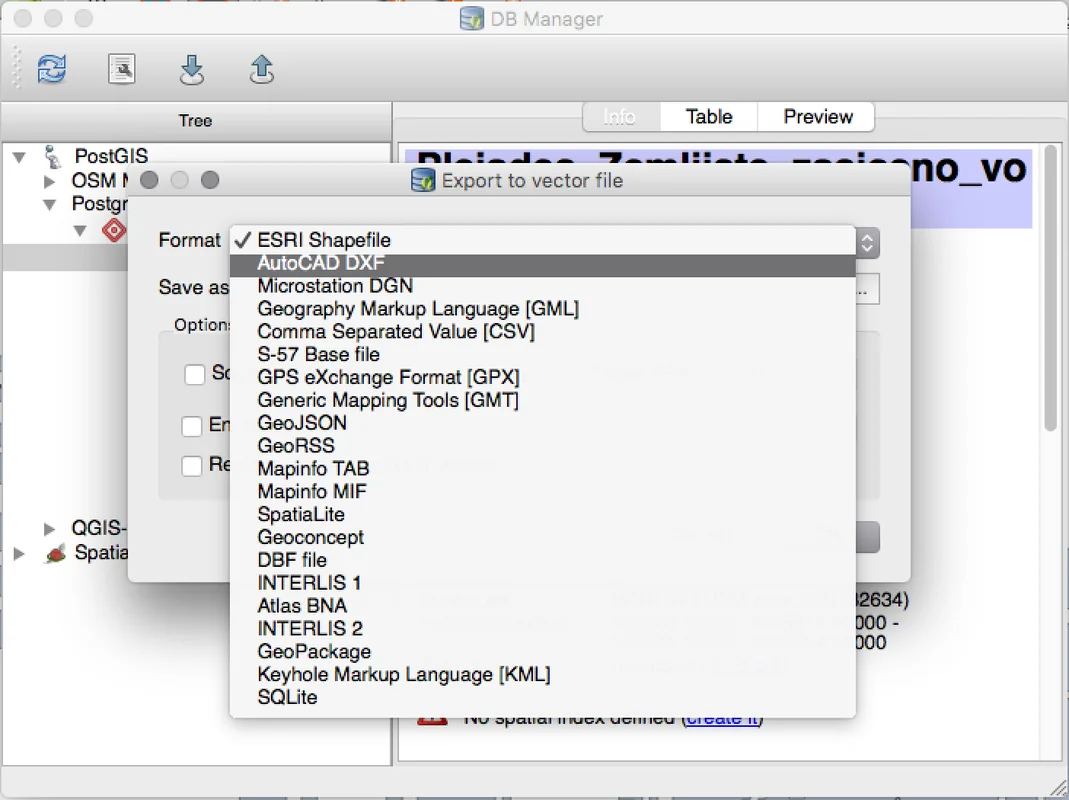Collapse the PostGIS tree node

pyautogui.click(x=19, y=157)
